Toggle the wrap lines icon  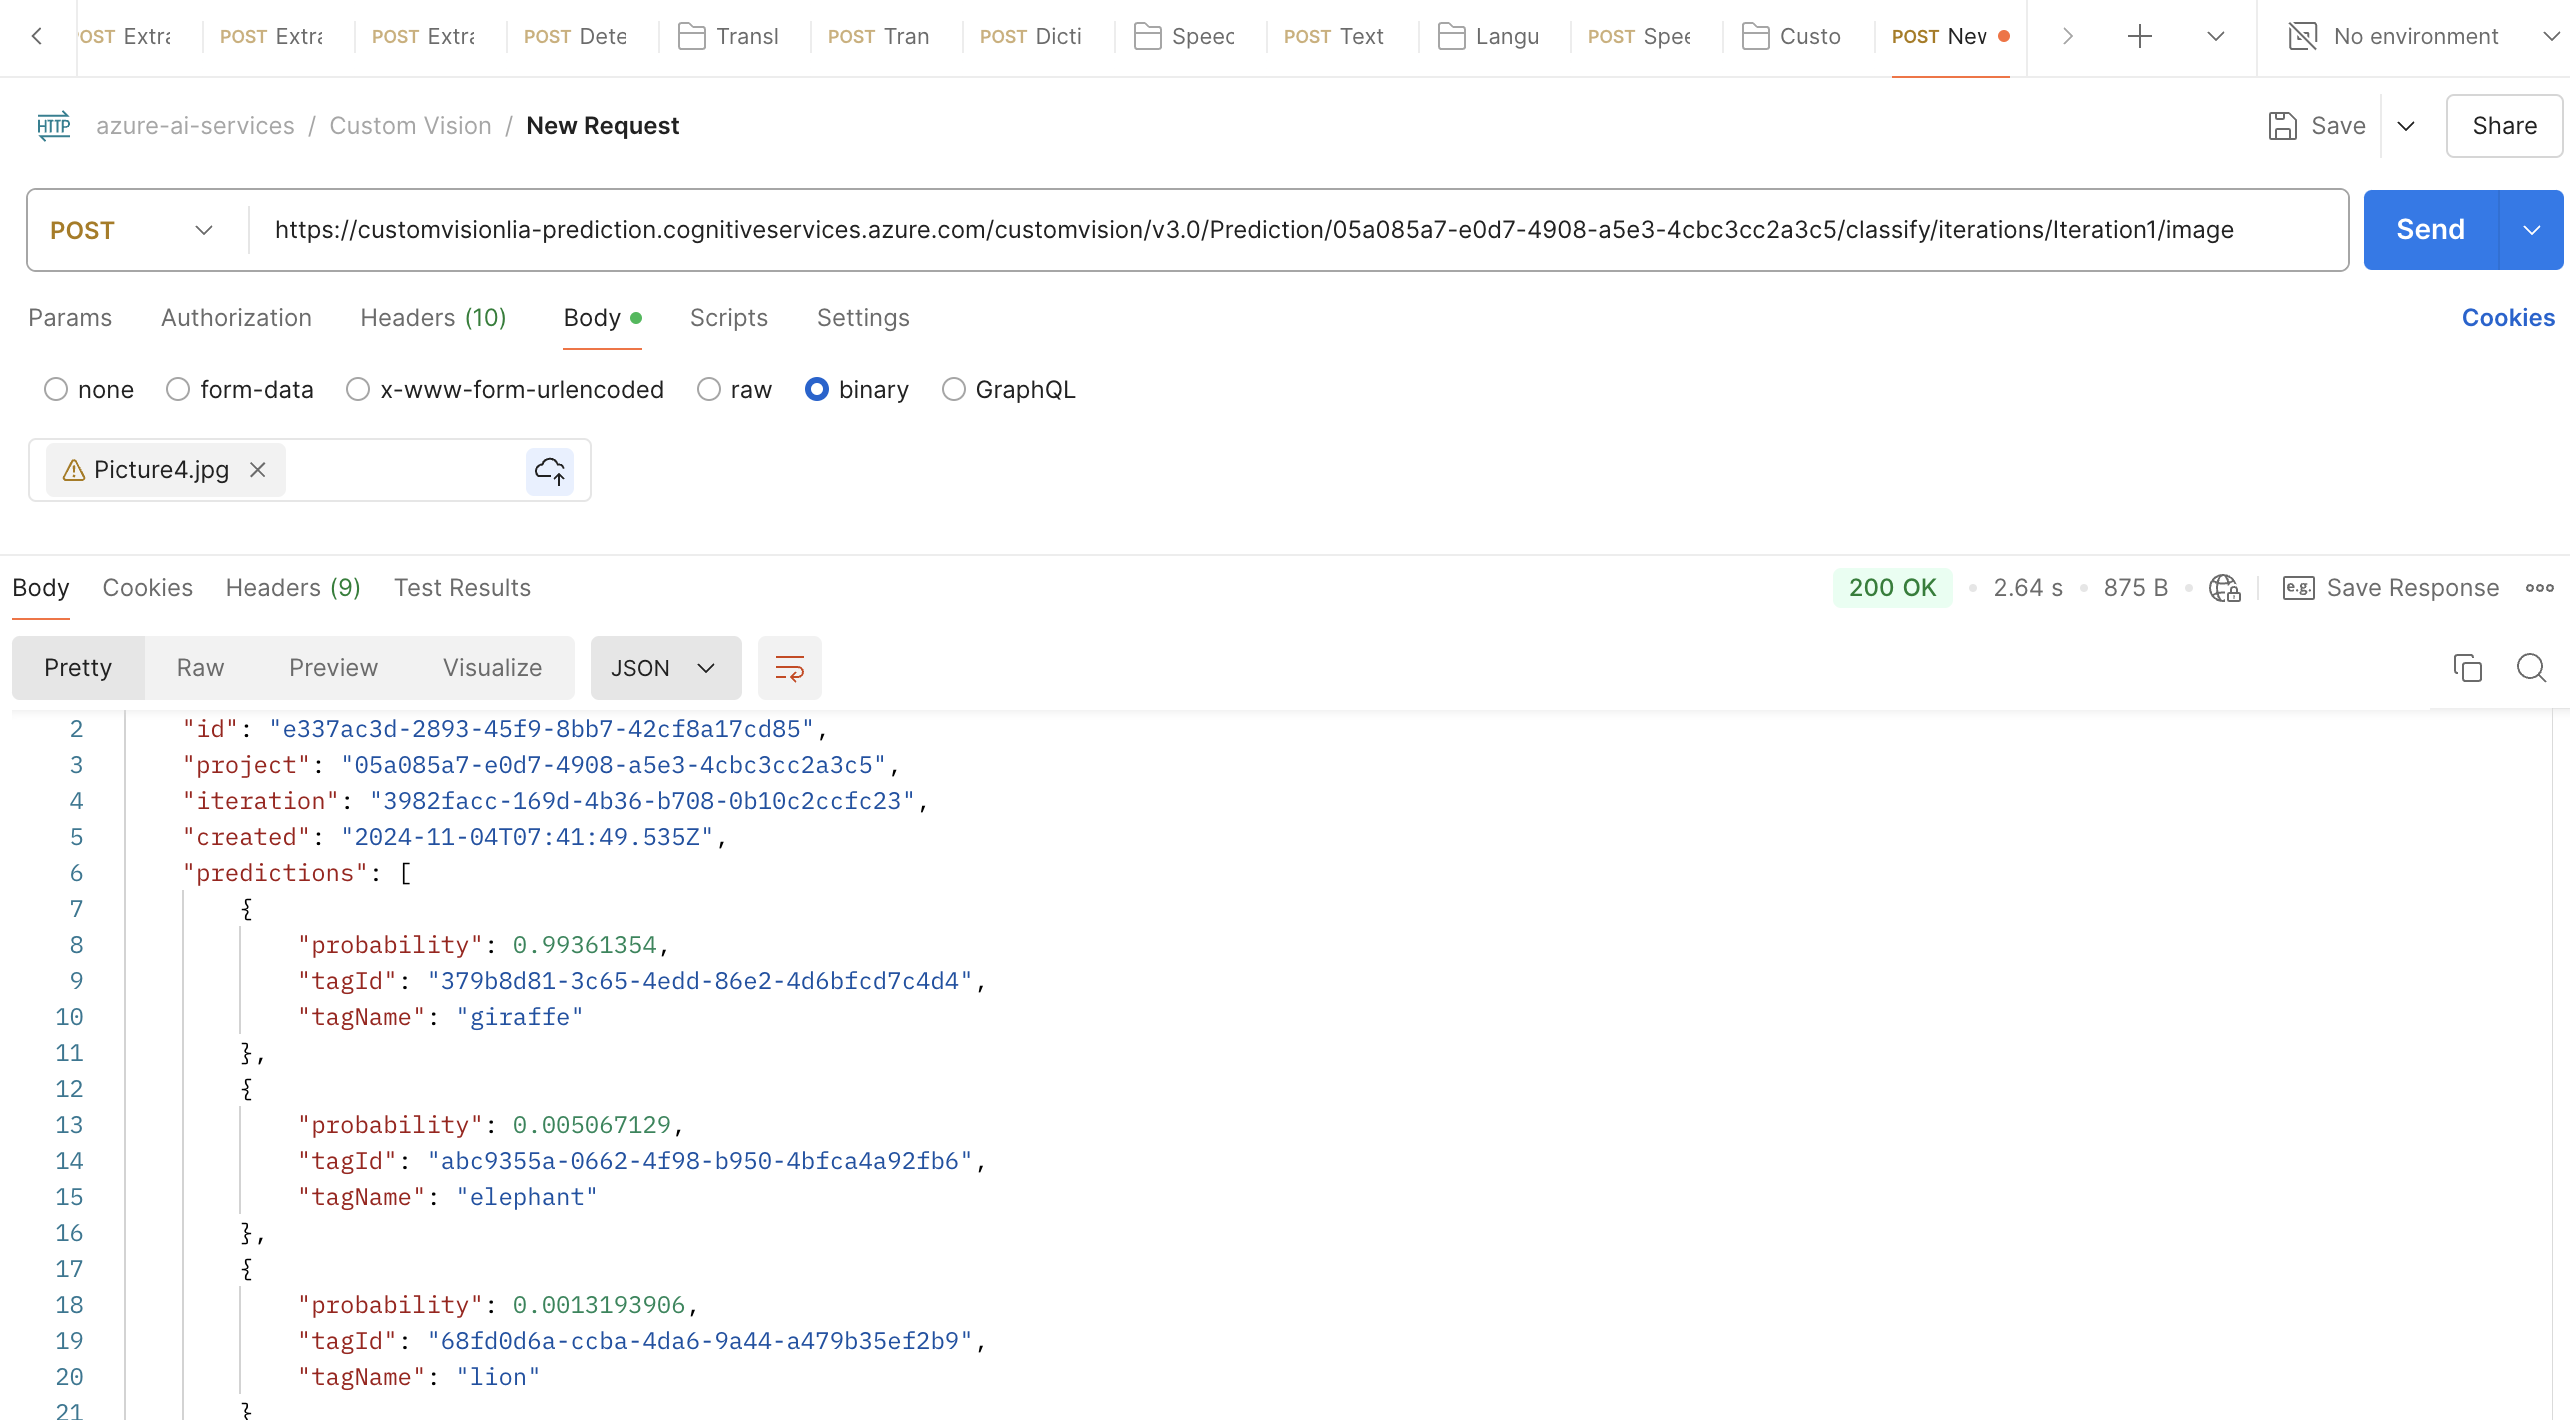[790, 668]
